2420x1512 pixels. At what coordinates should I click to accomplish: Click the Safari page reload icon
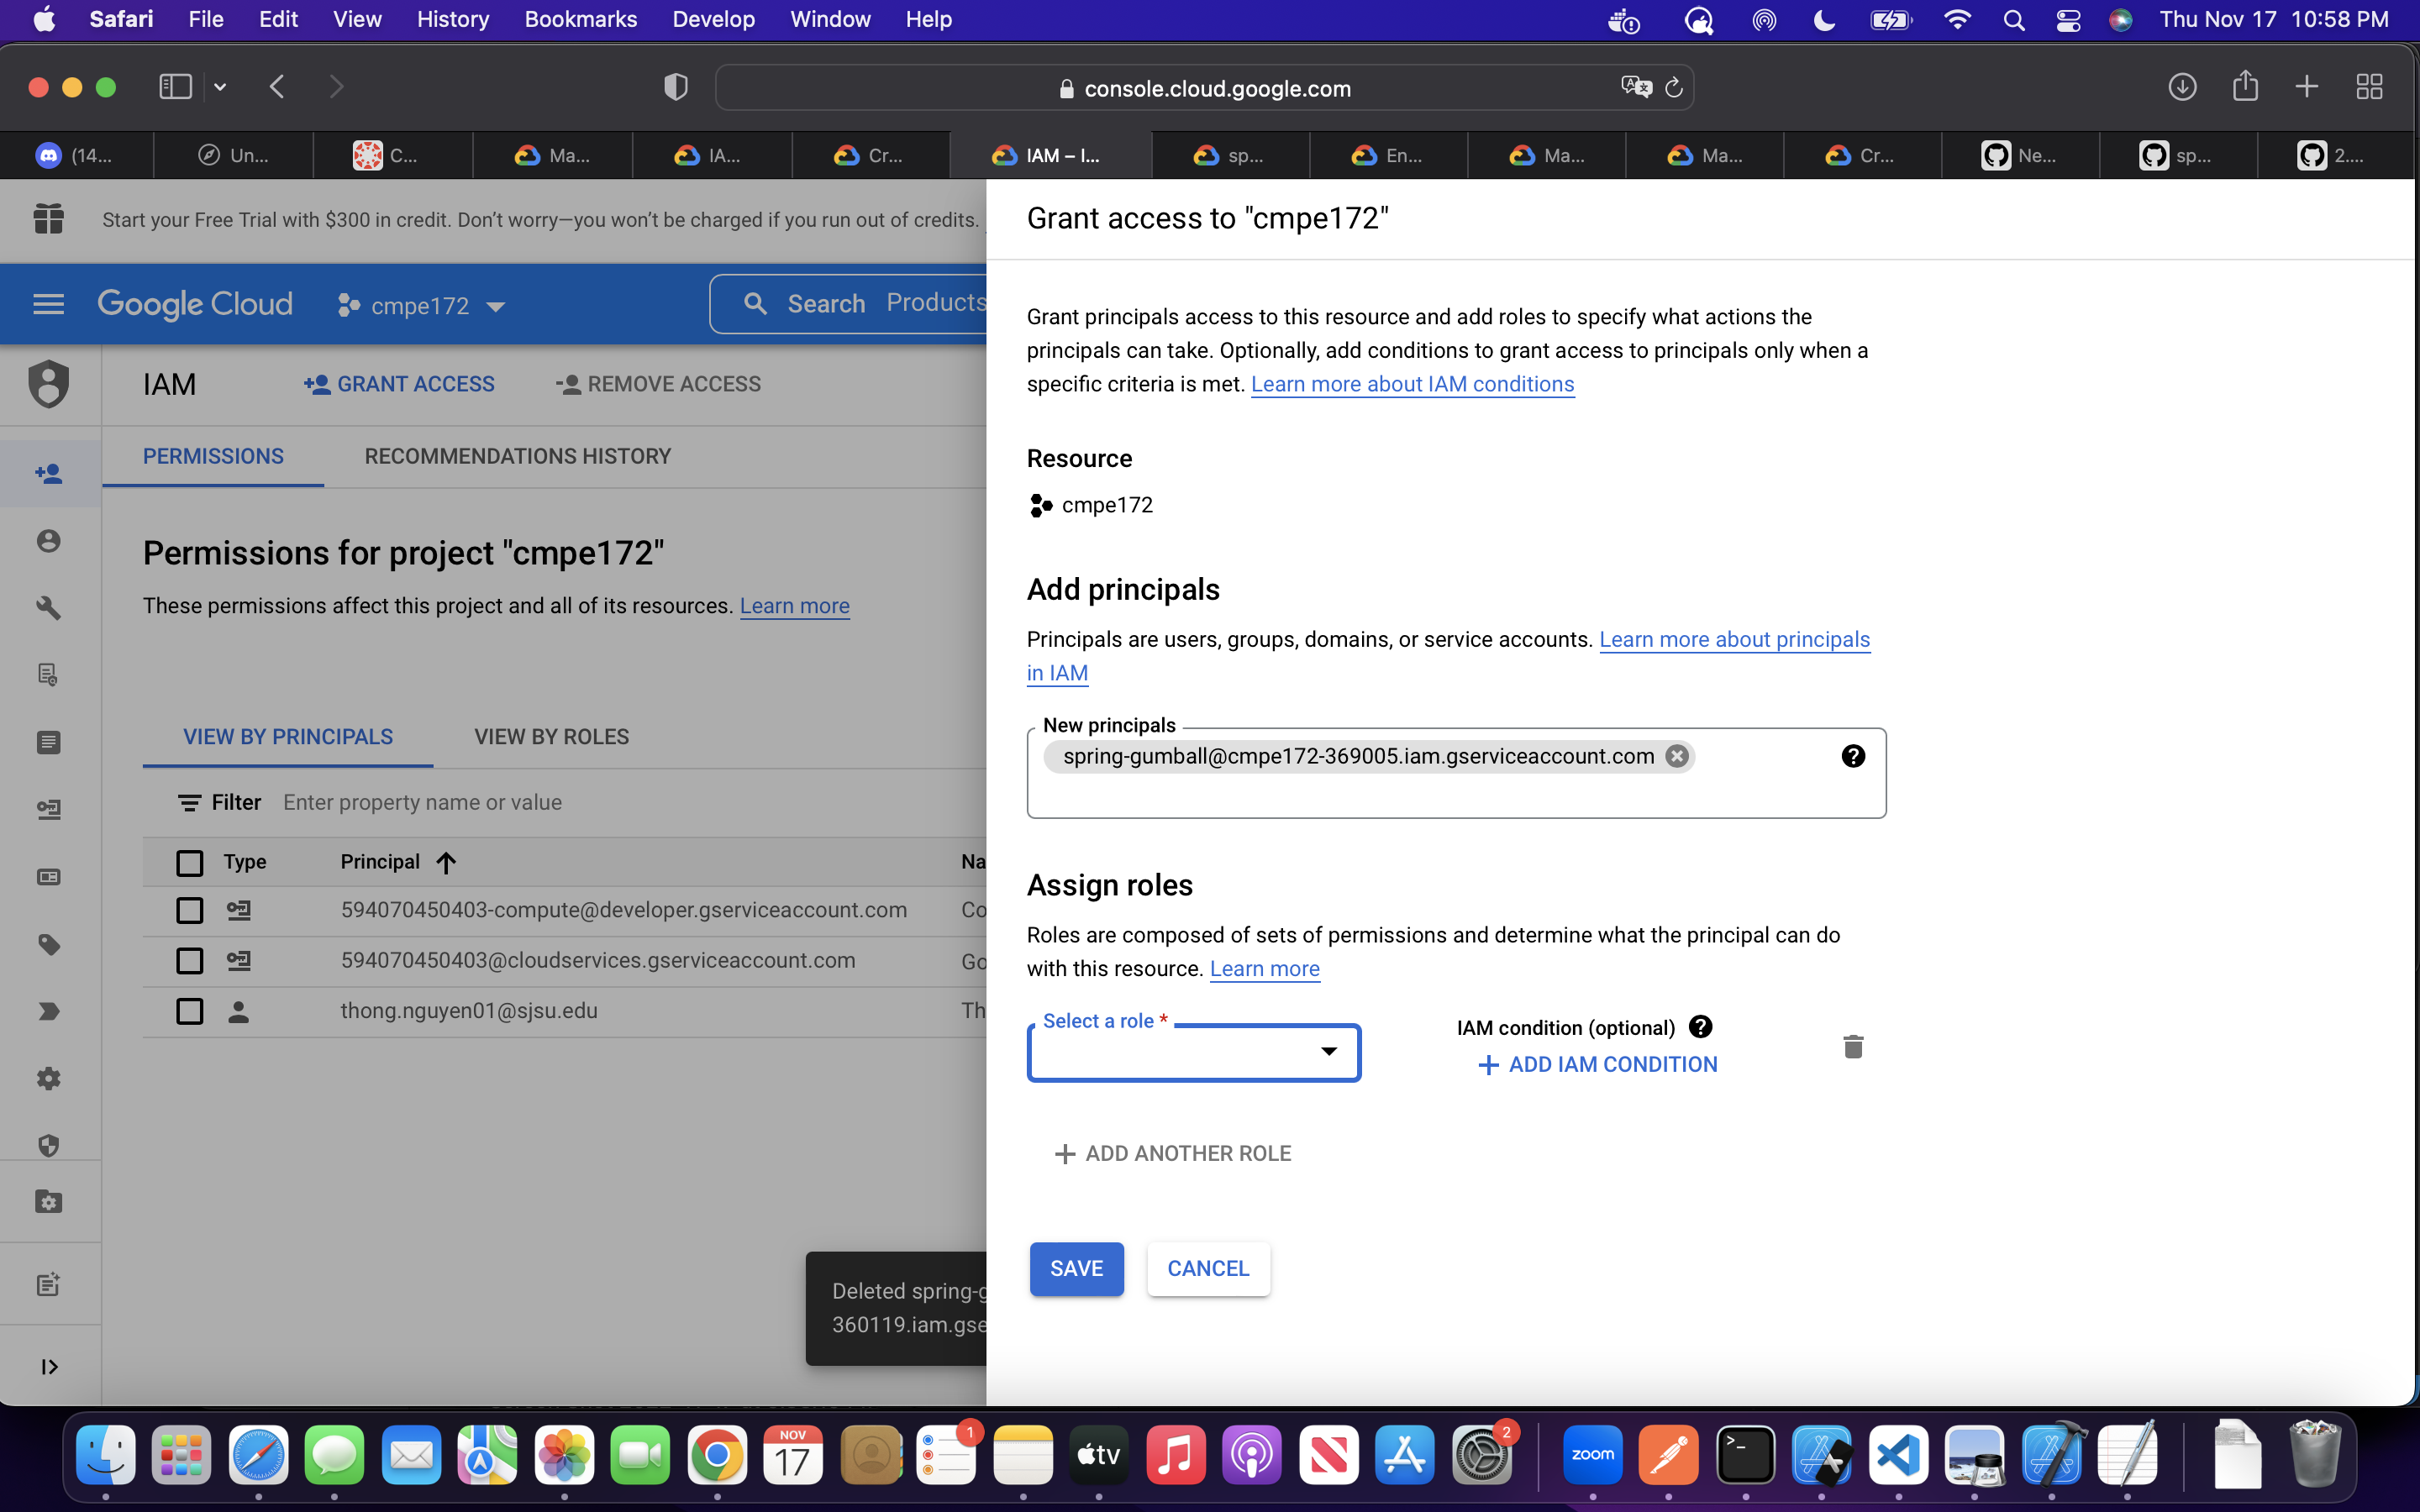coord(1674,88)
